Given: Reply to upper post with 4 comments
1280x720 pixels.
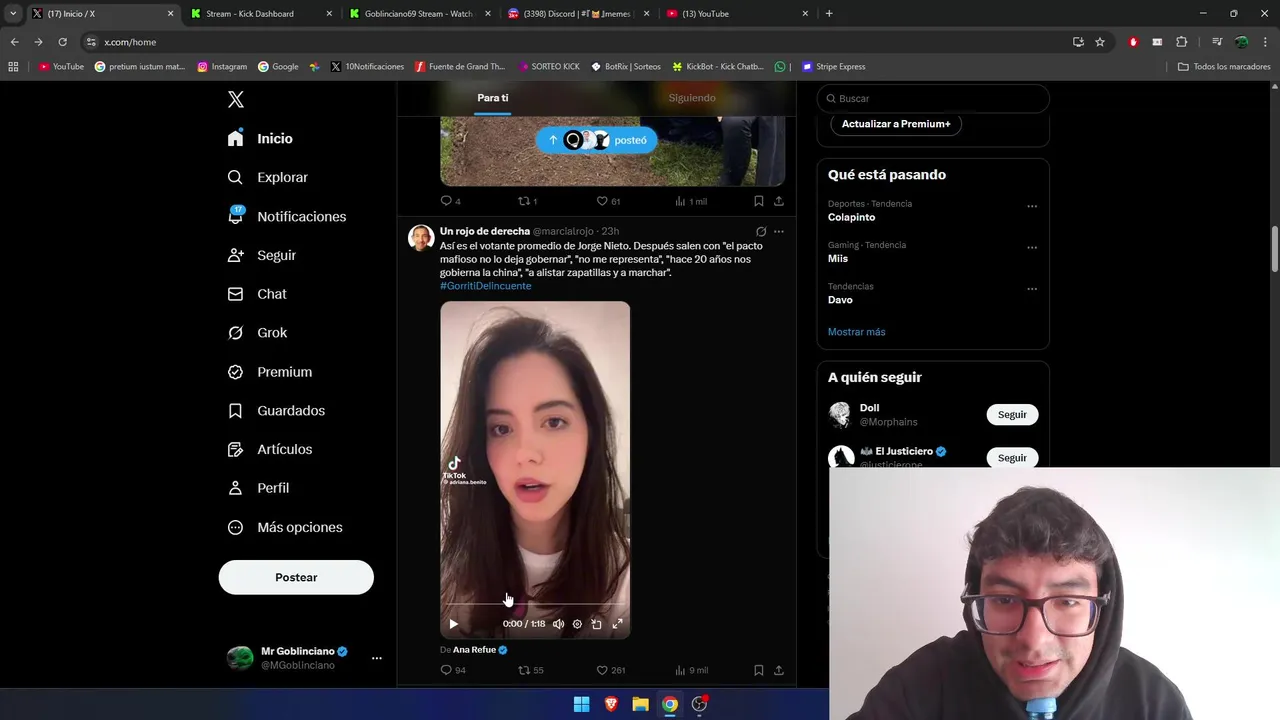Looking at the screenshot, I should tap(450, 201).
